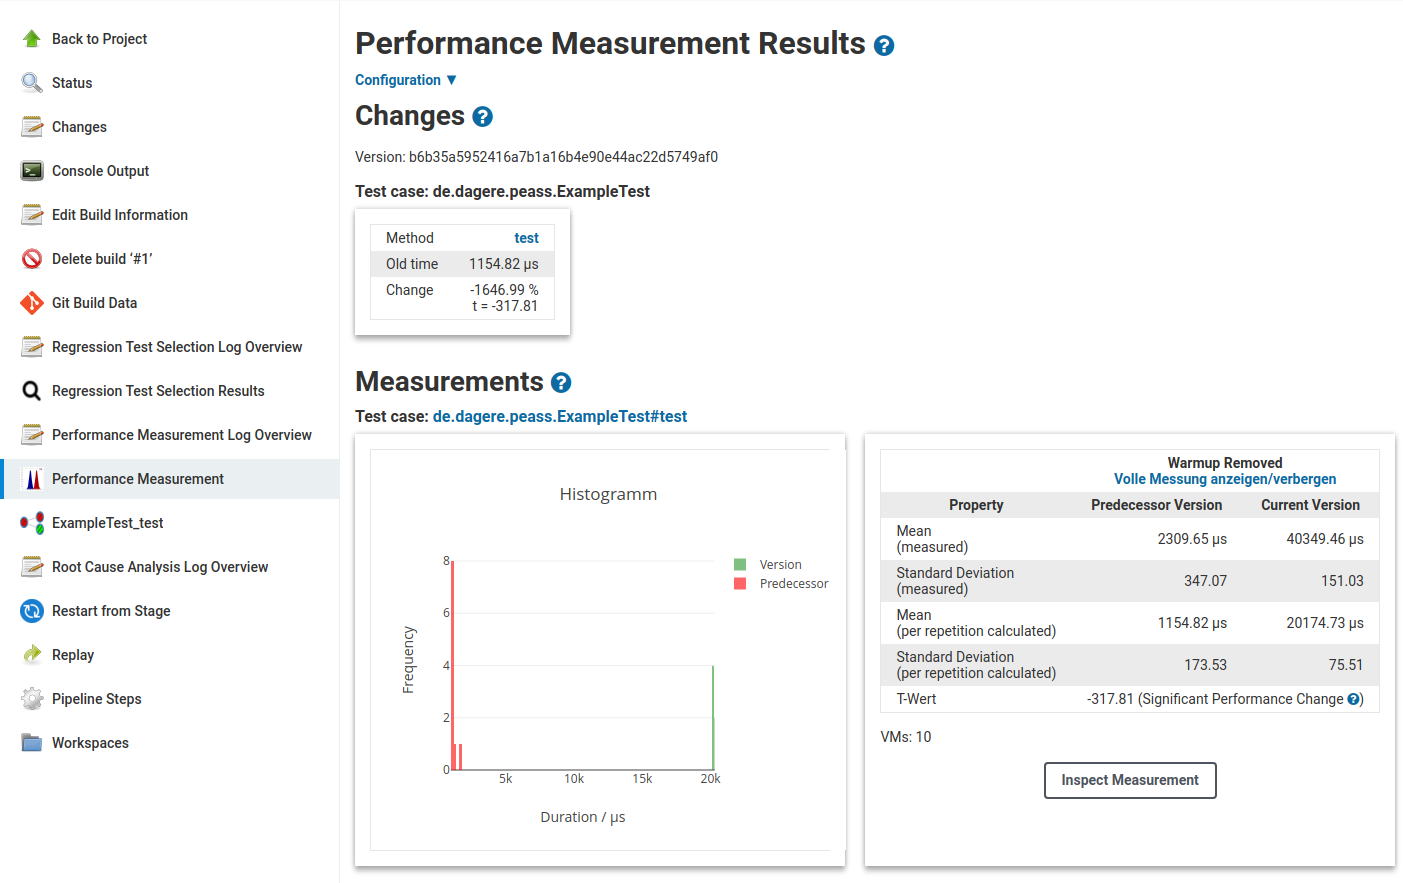
Task: Click the old time value 1154.82 µs
Action: (504, 264)
